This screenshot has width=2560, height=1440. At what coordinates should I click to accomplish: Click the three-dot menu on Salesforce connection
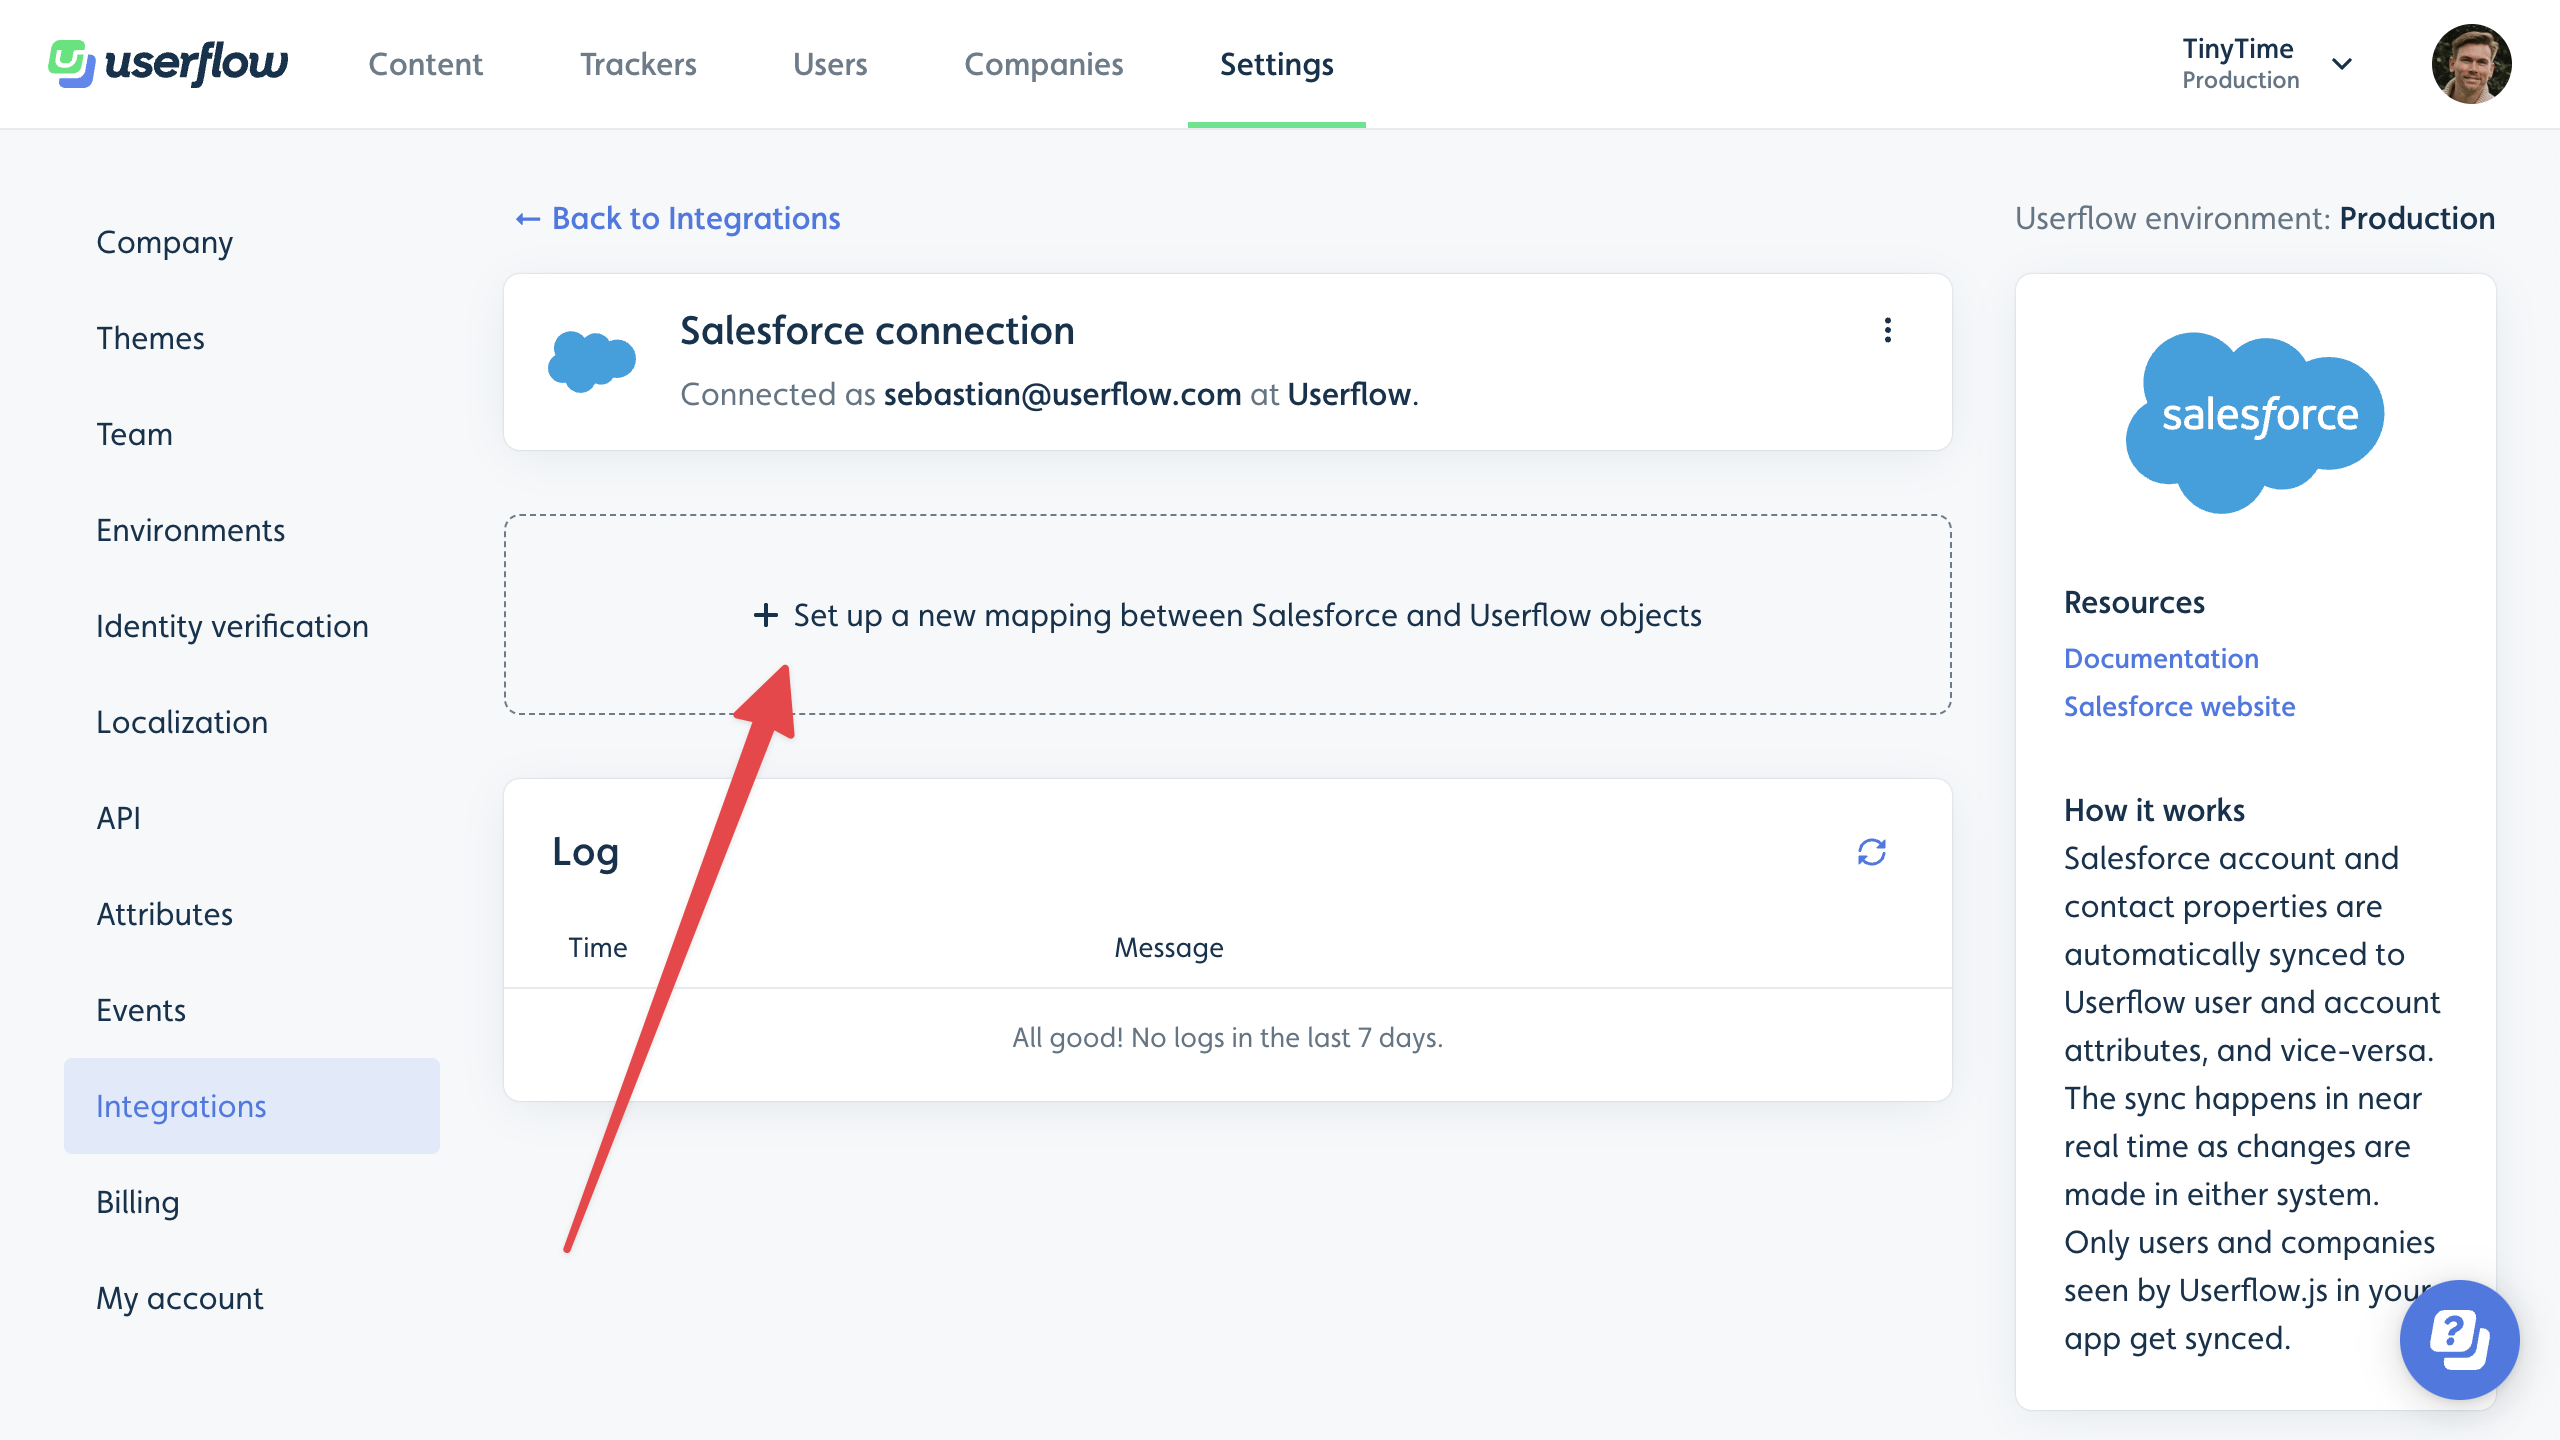(x=1887, y=331)
